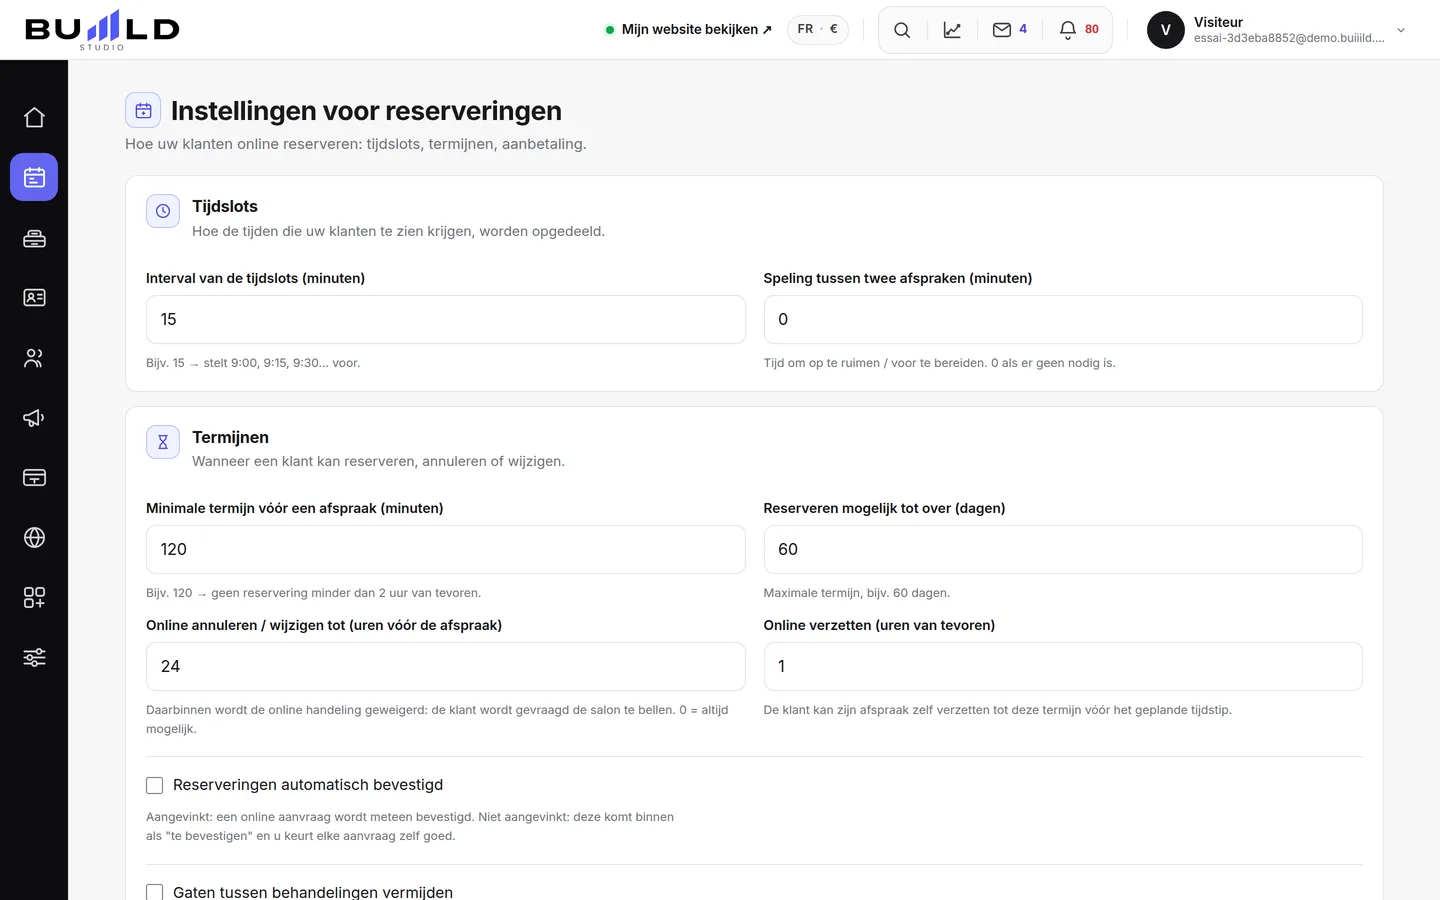Focus the Online verzetten field
The image size is (1440, 900).
[x=1063, y=666]
